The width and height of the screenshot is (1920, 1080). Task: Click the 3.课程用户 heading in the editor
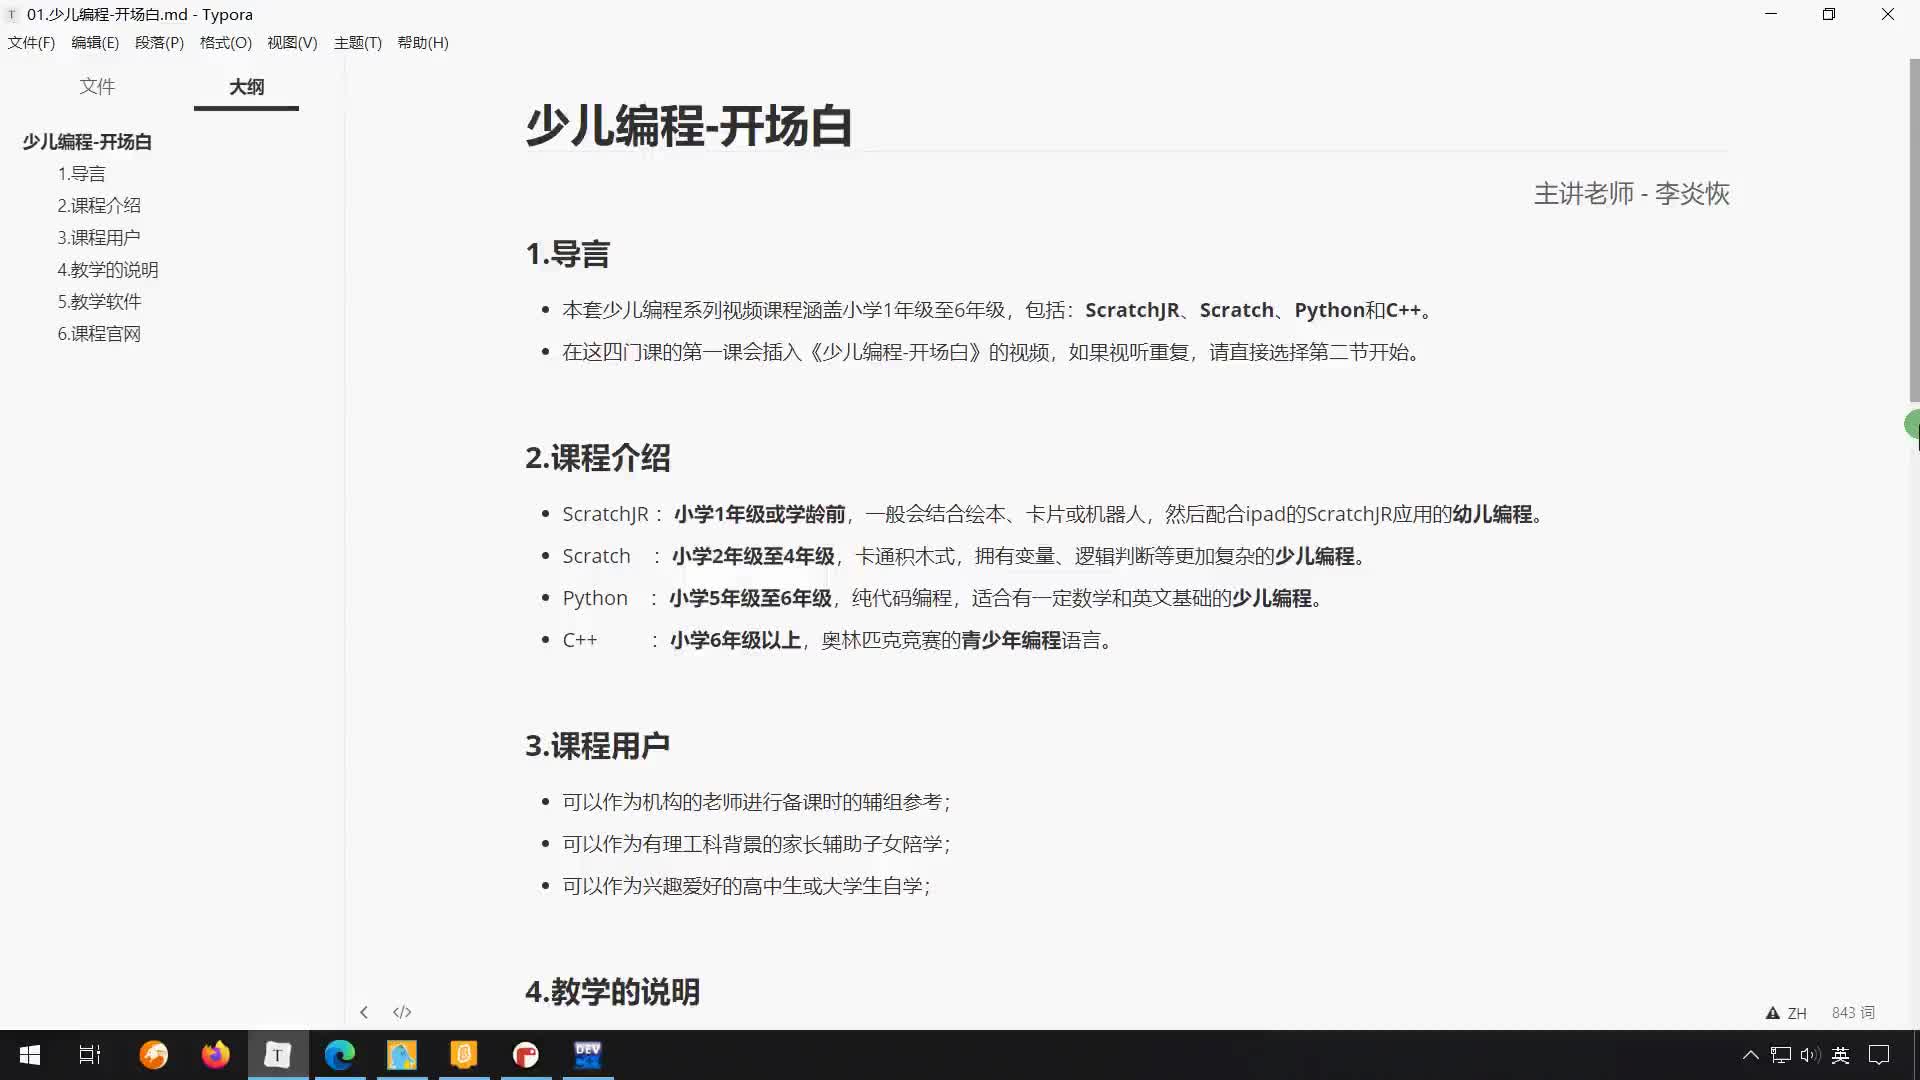(x=598, y=746)
